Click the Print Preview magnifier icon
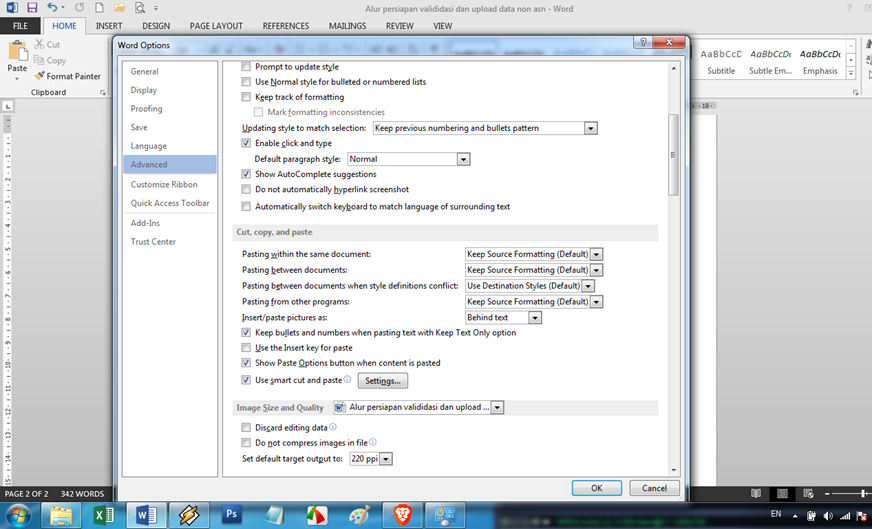The width and height of the screenshot is (872, 529). coord(140,8)
